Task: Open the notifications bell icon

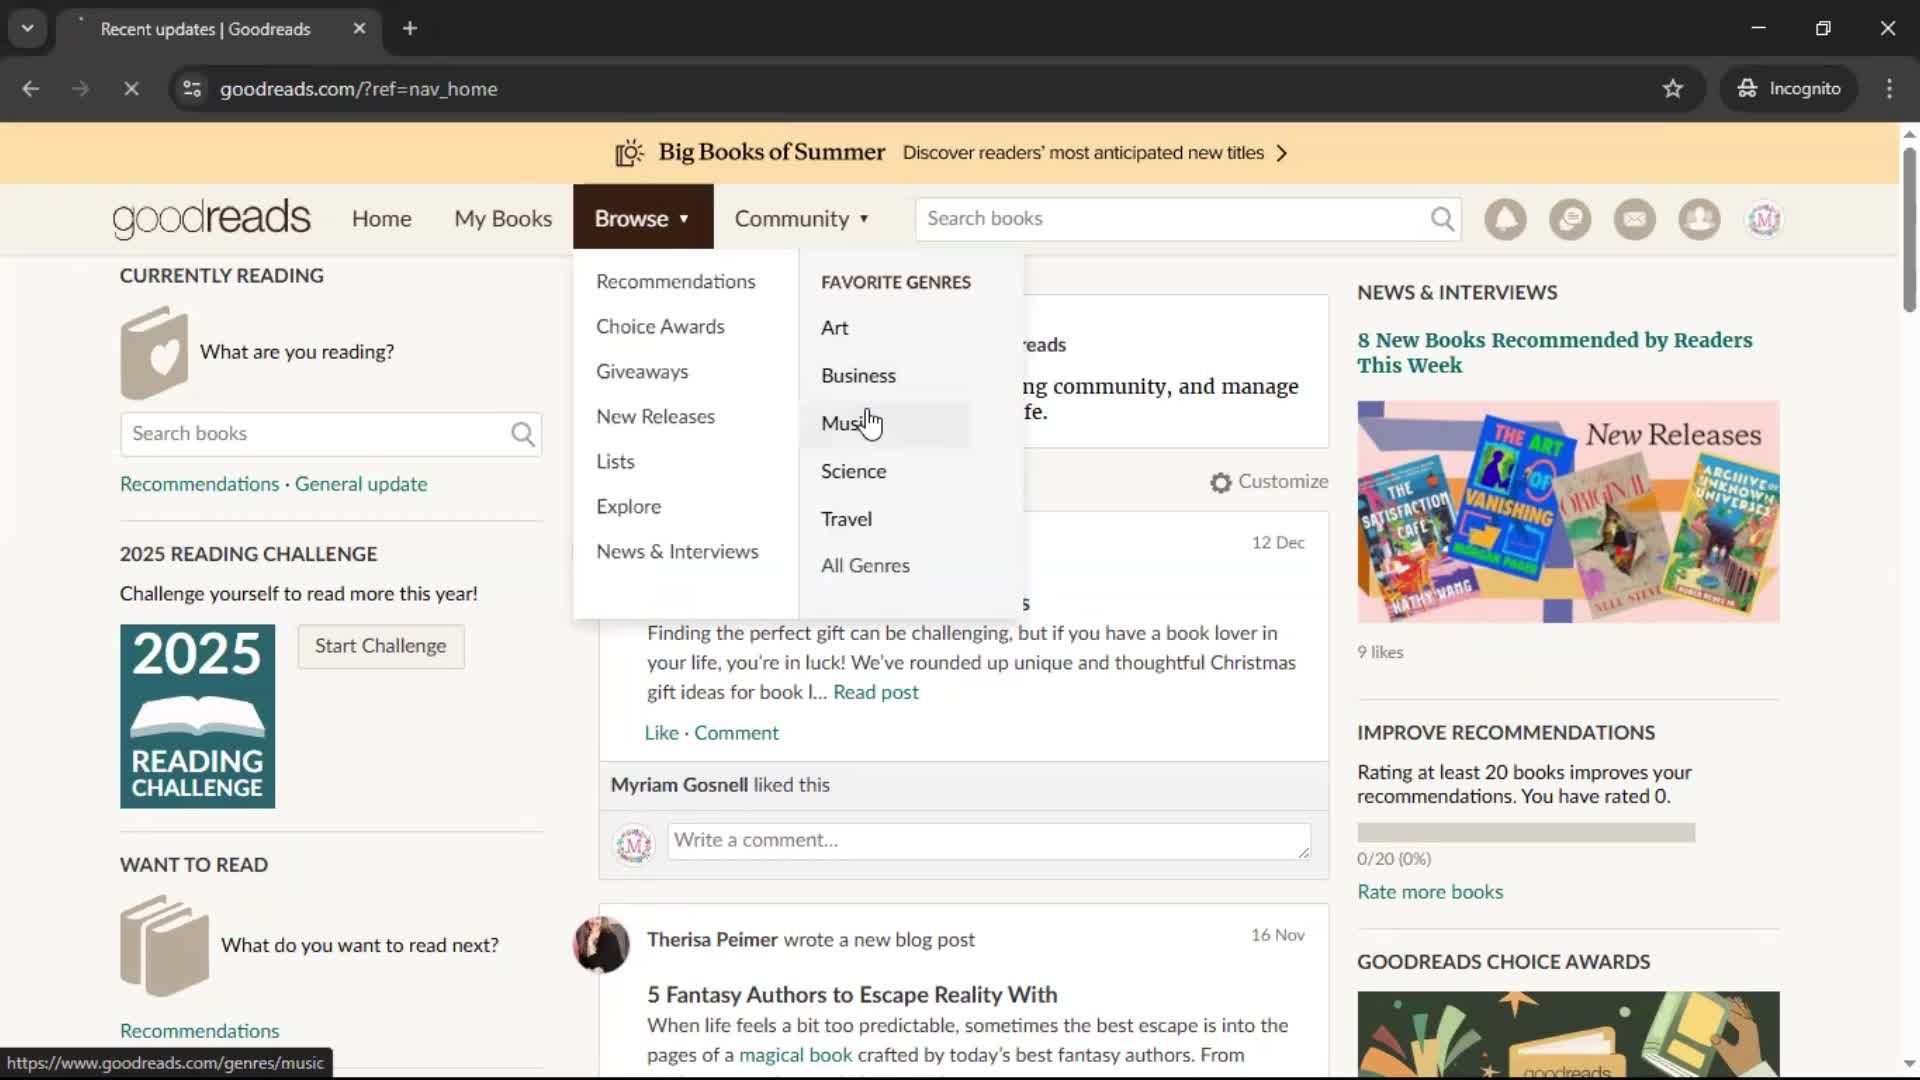Action: click(x=1505, y=219)
